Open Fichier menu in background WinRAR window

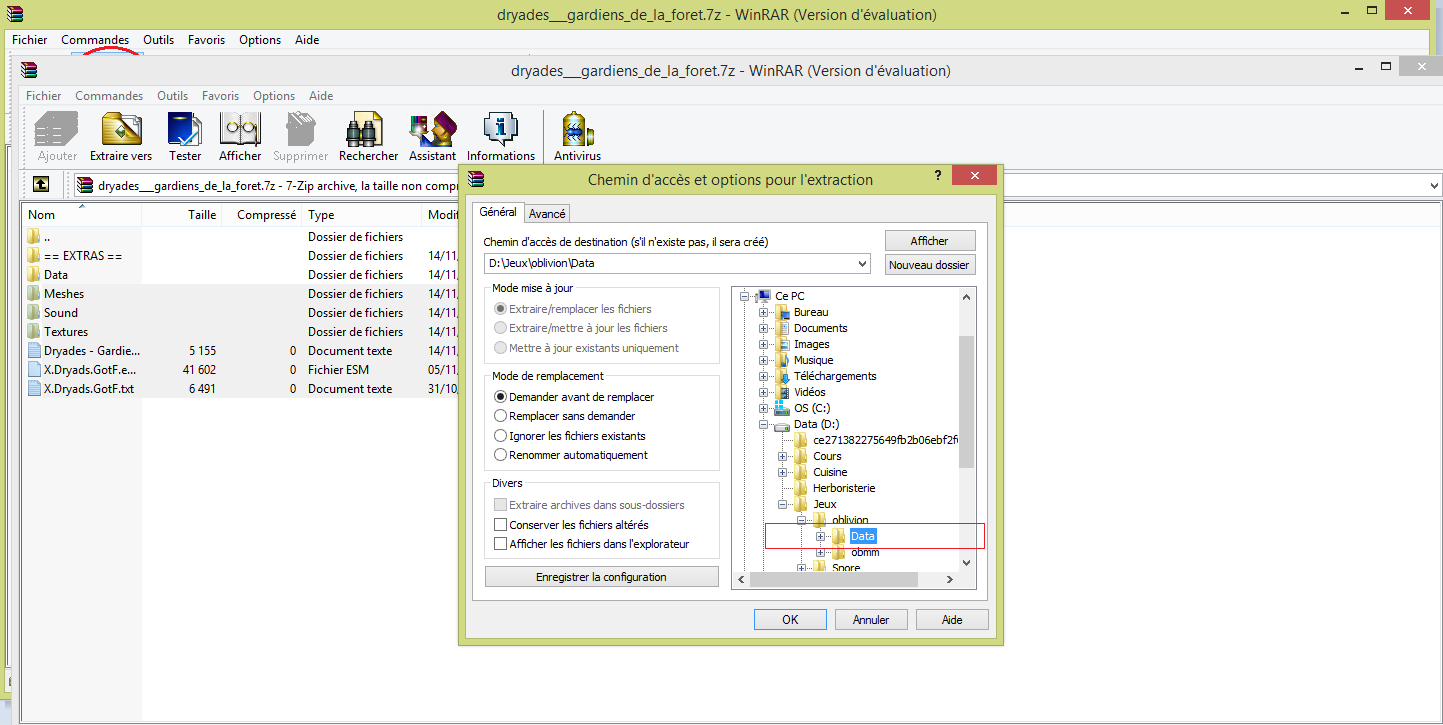point(30,40)
